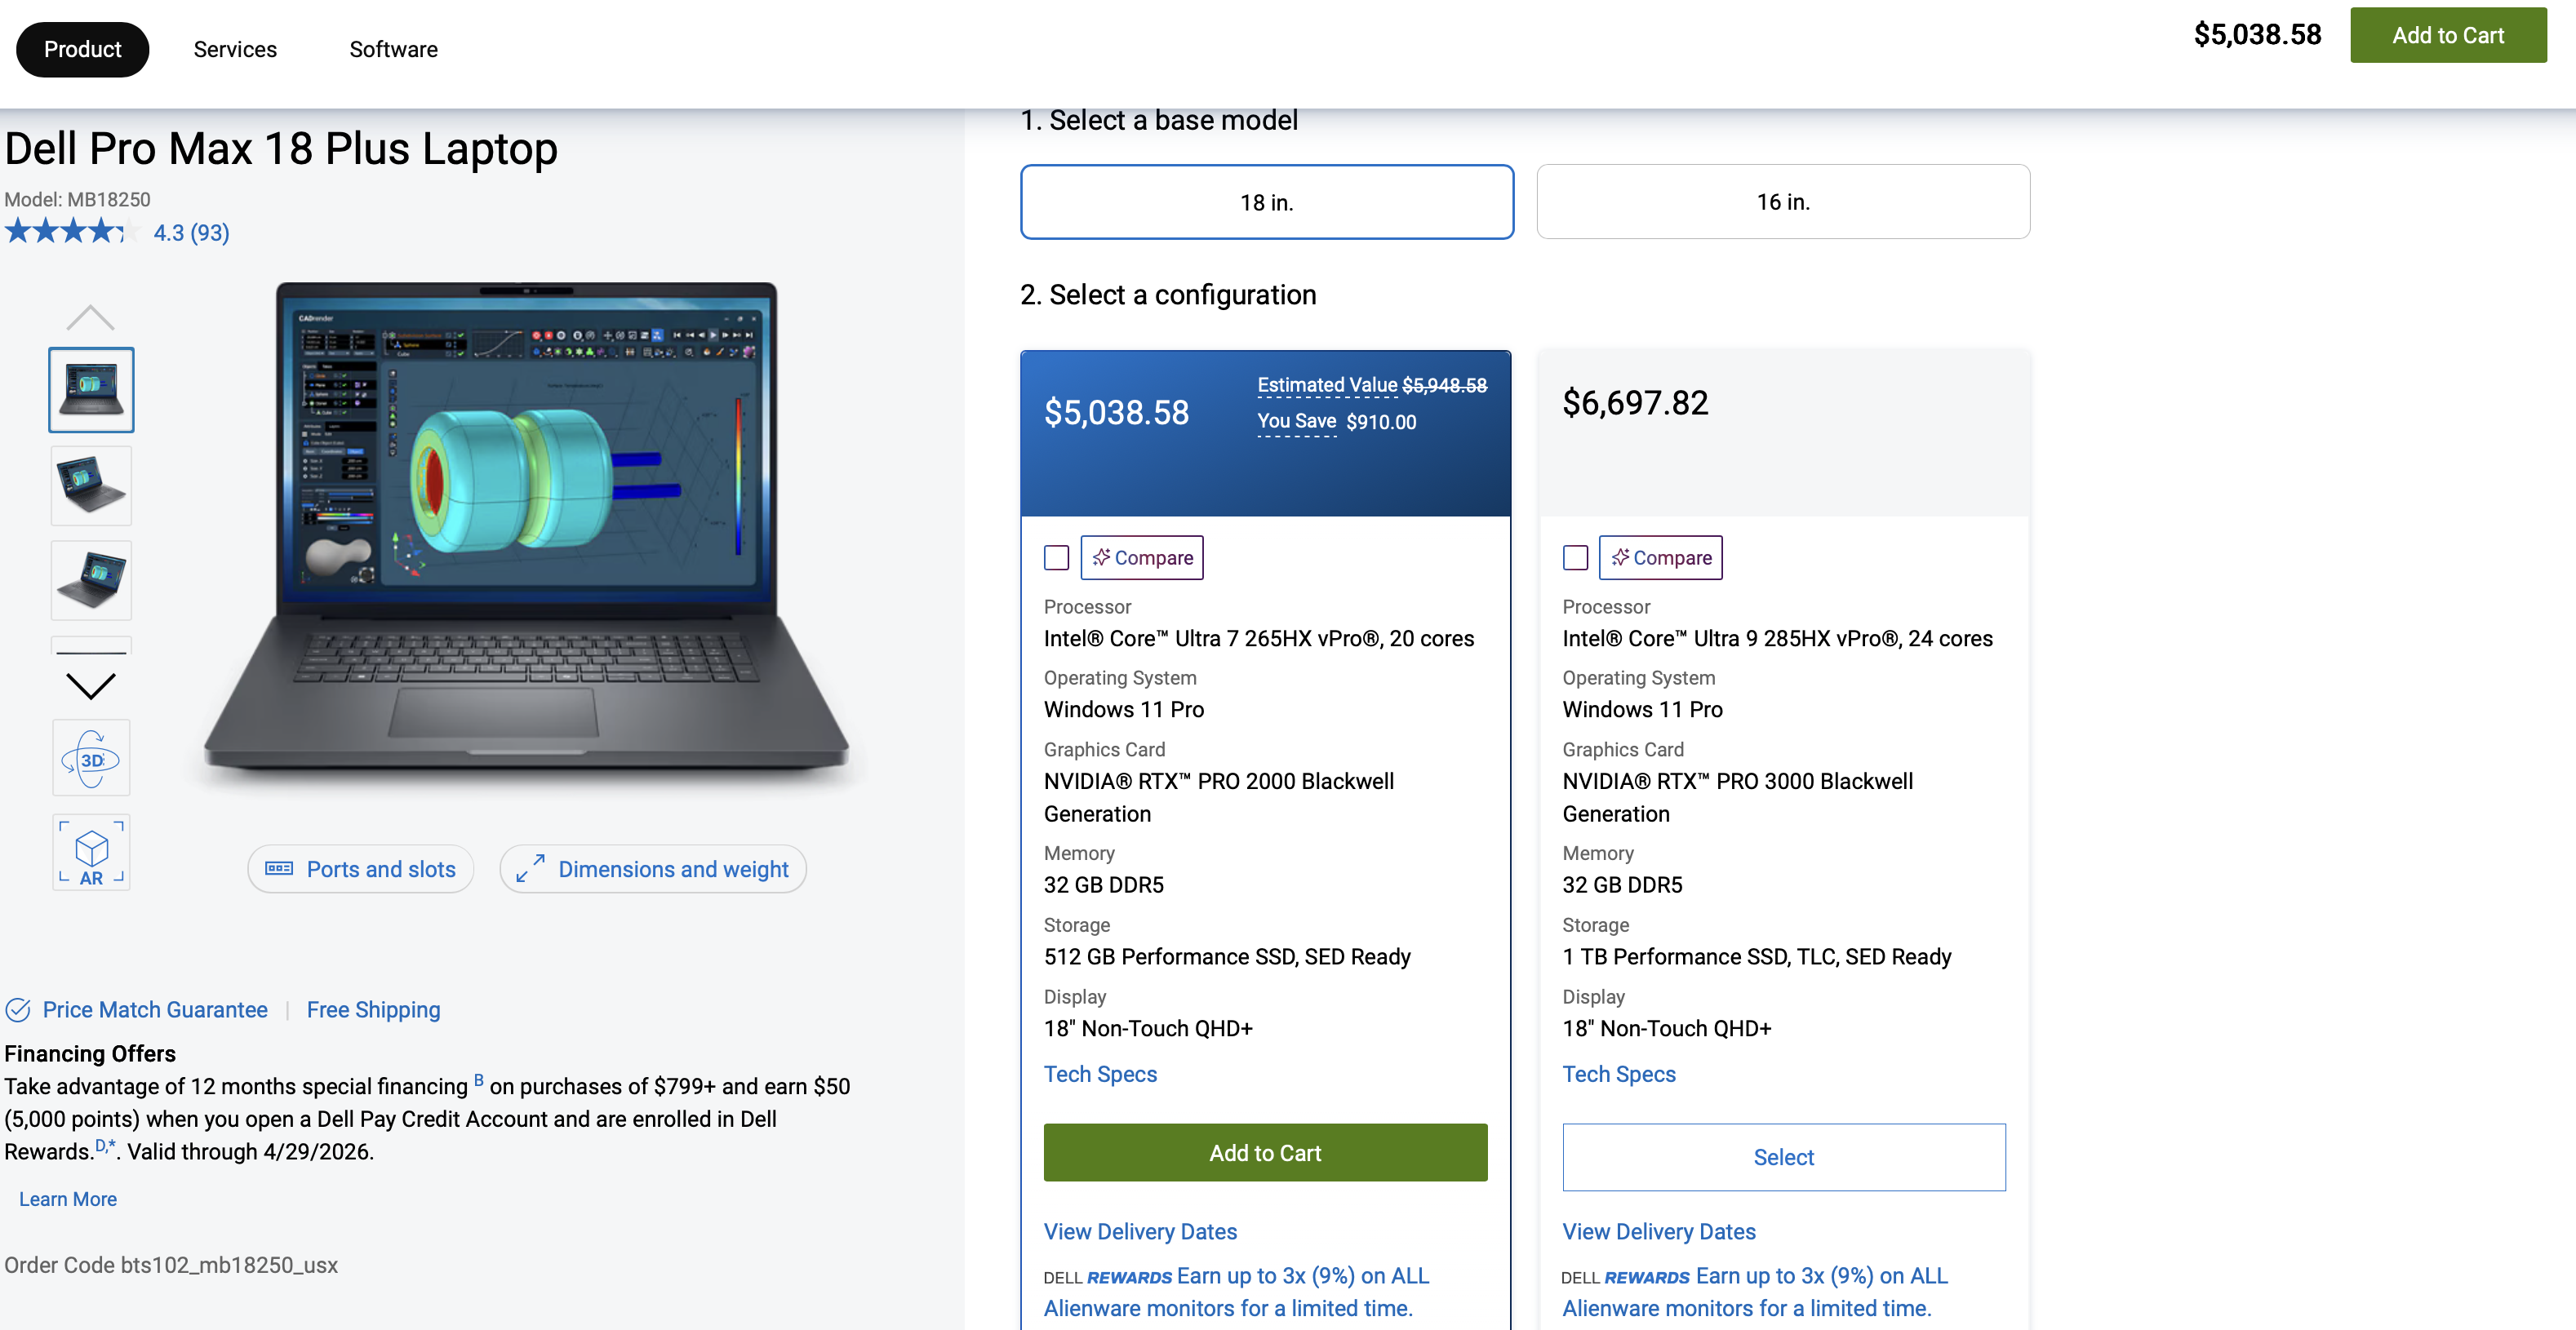
Task: Open the 3D product viewer icon
Action: pyautogui.click(x=91, y=759)
